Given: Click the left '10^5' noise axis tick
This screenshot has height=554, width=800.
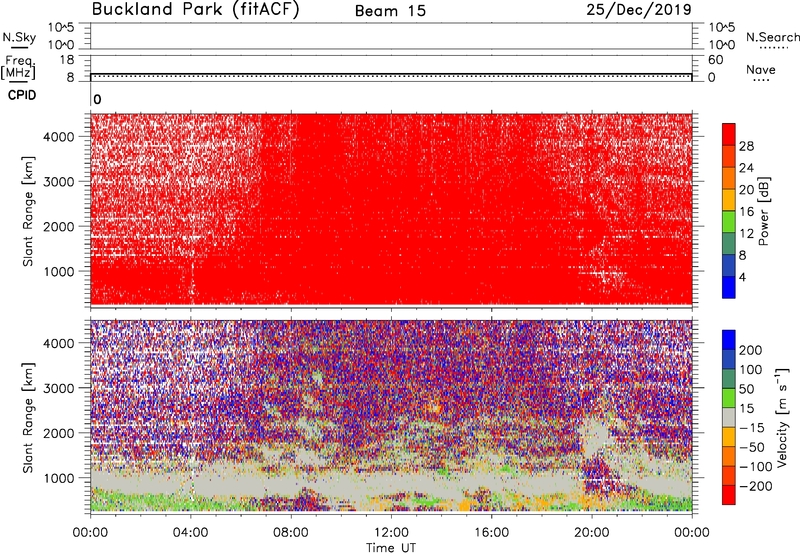Looking at the screenshot, I should tap(62, 28).
